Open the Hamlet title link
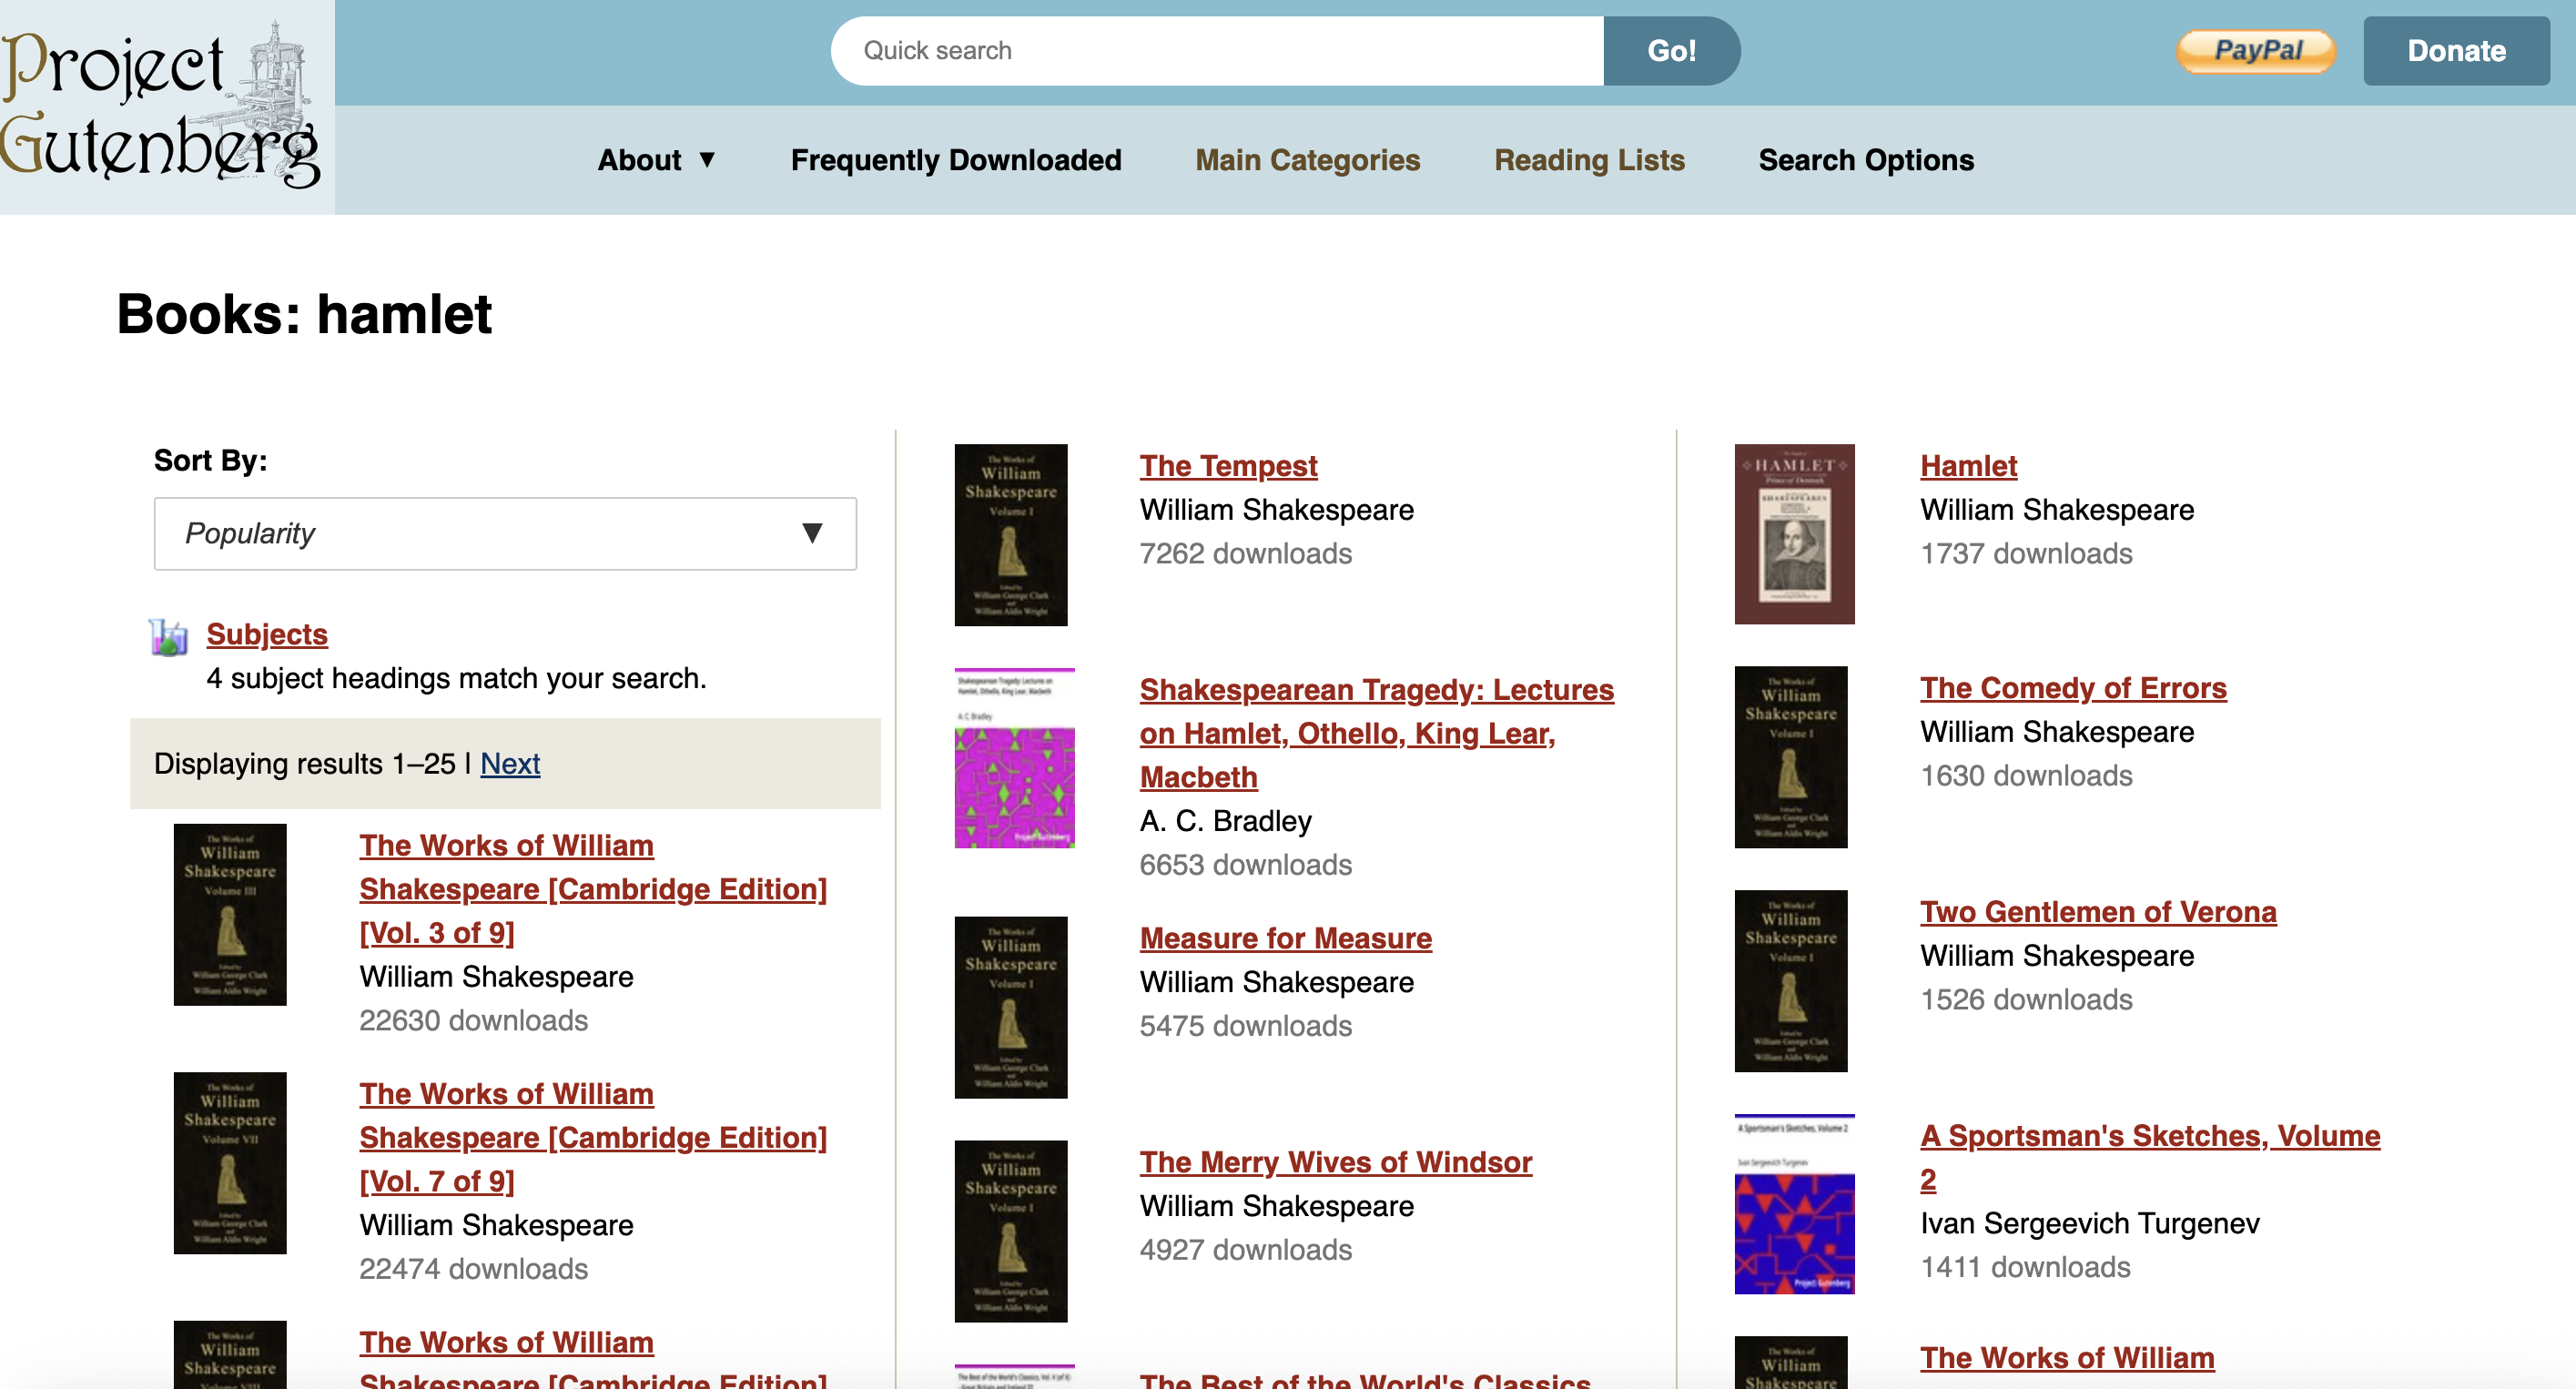This screenshot has width=2576, height=1389. tap(1968, 466)
